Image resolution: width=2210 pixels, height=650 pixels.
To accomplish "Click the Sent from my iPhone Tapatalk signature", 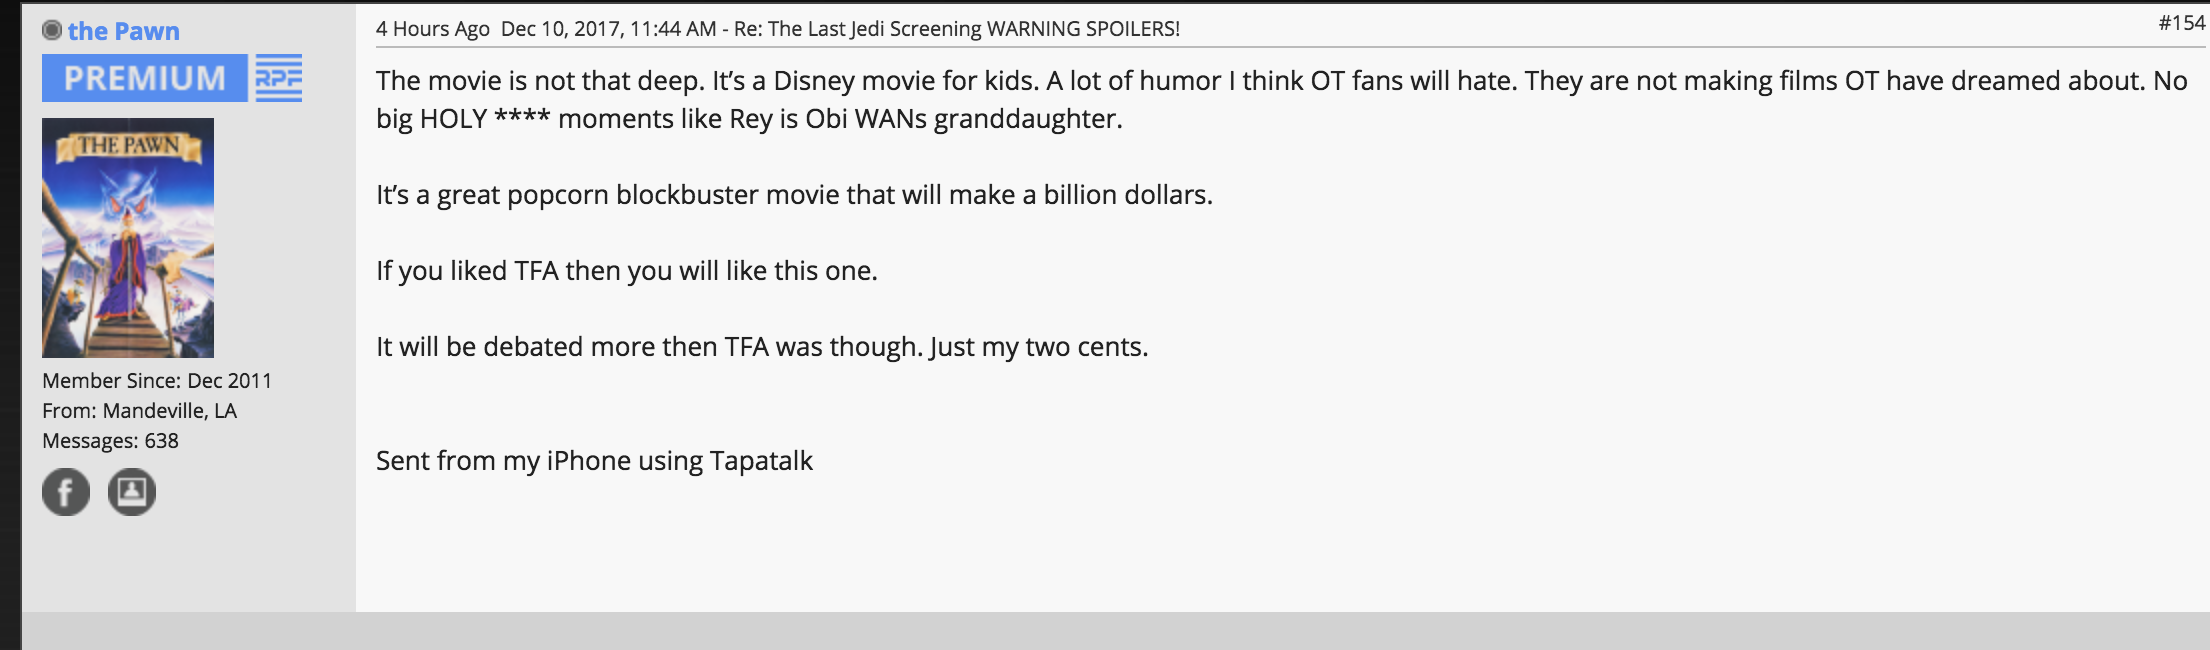I will pos(594,460).
